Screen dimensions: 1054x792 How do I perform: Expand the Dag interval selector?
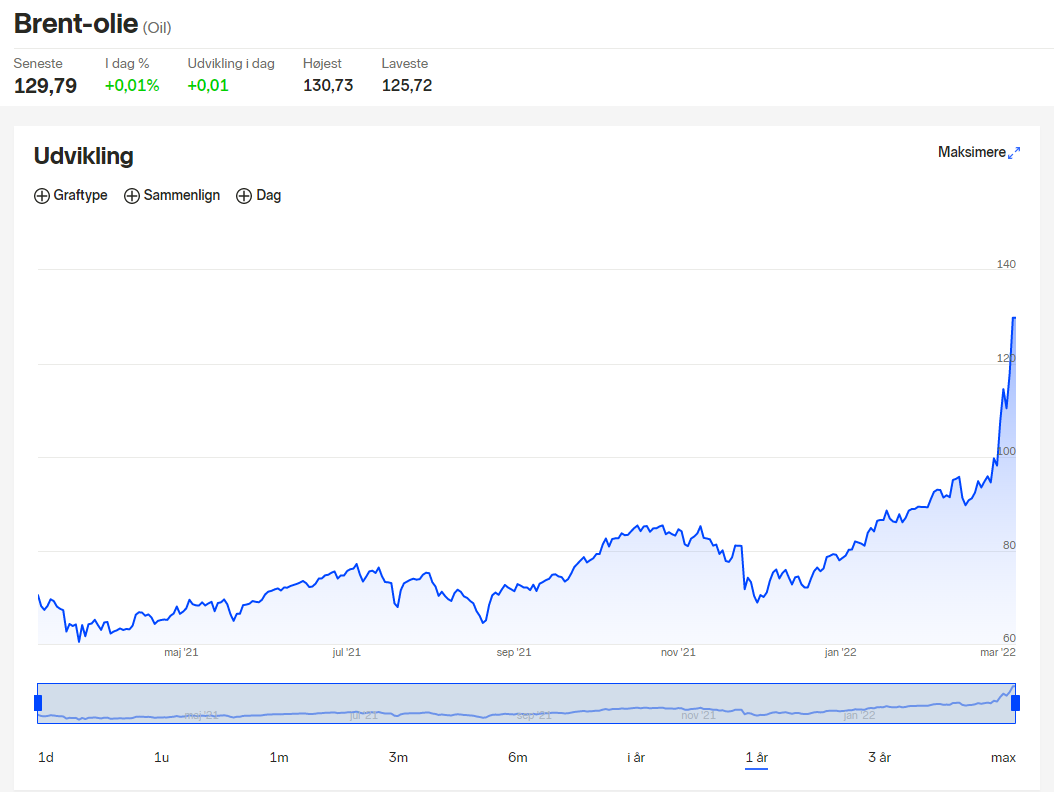259,196
